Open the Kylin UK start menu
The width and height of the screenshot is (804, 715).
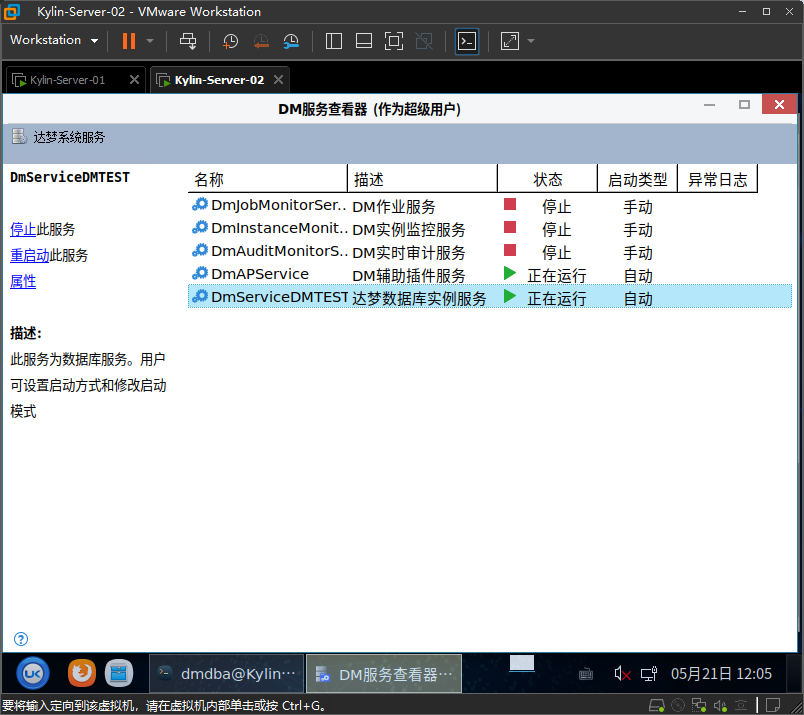[x=33, y=673]
